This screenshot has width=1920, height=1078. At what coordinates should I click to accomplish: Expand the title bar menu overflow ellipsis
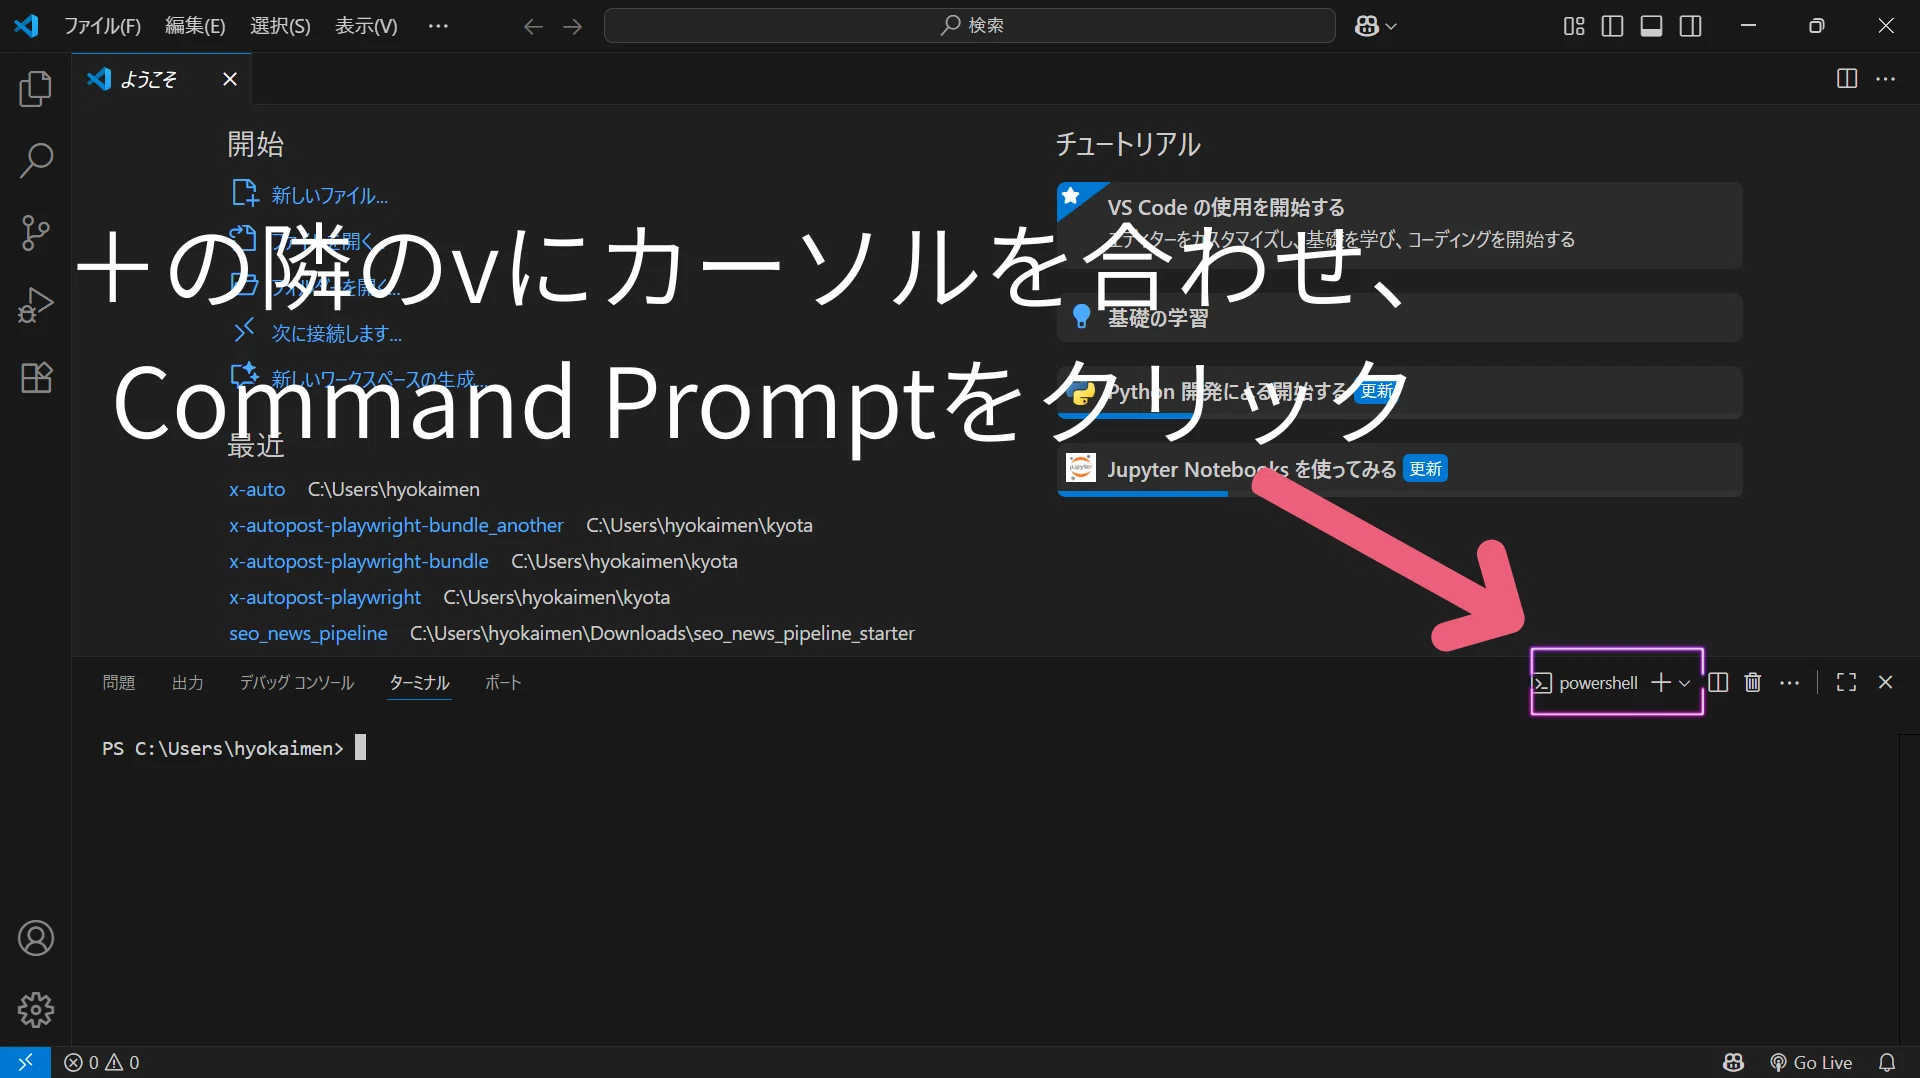(x=438, y=26)
